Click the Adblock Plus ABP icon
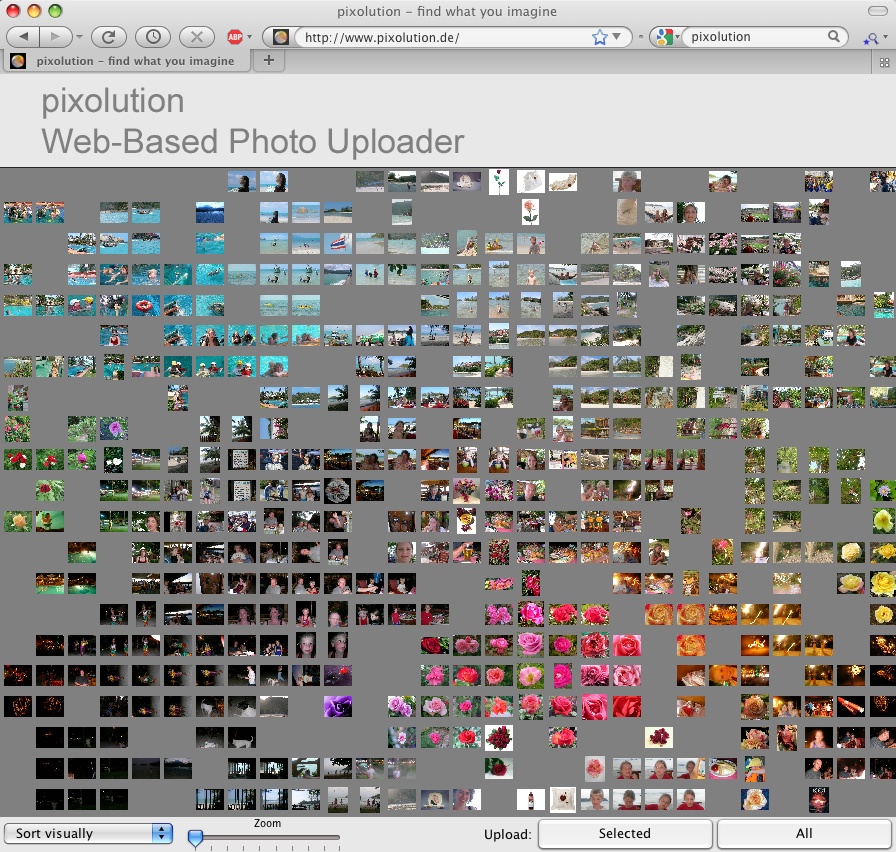 (x=235, y=37)
